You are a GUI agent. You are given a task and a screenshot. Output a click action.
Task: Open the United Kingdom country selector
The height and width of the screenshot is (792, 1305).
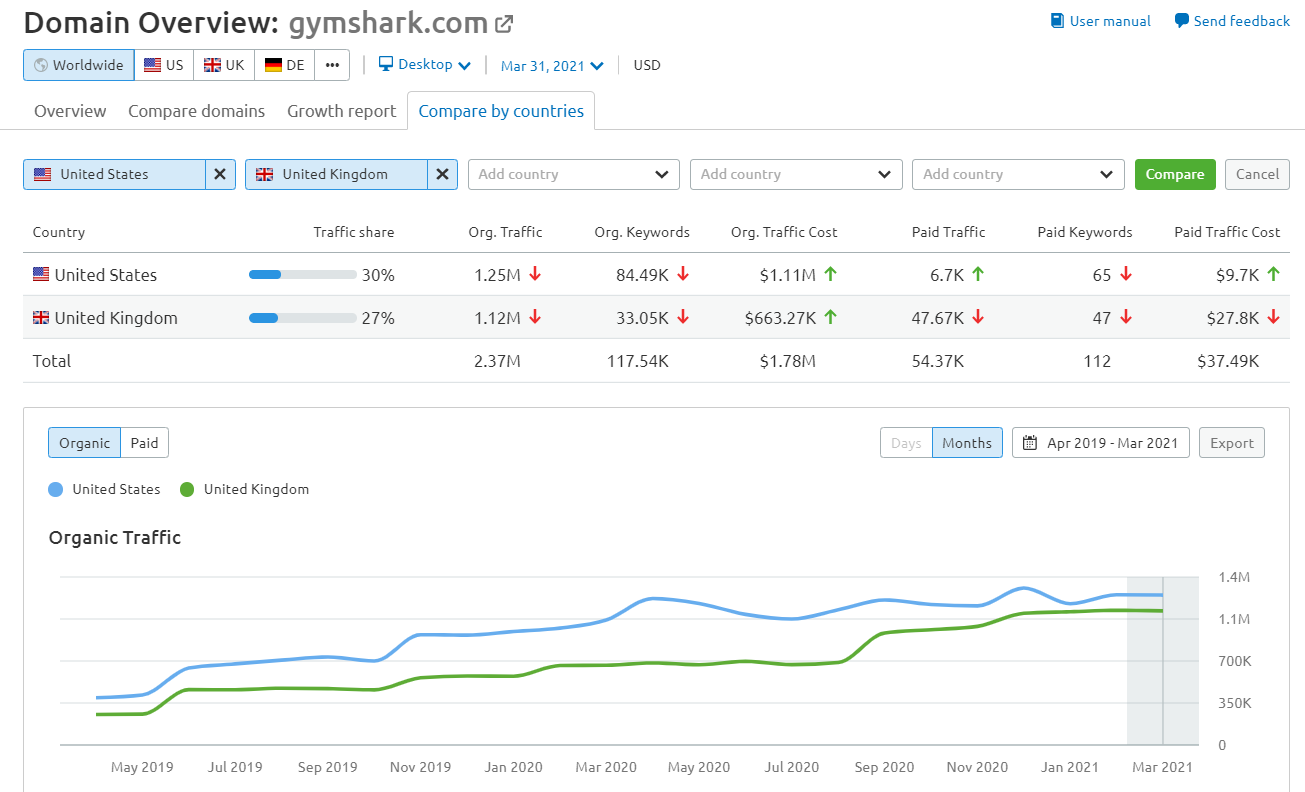(337, 174)
